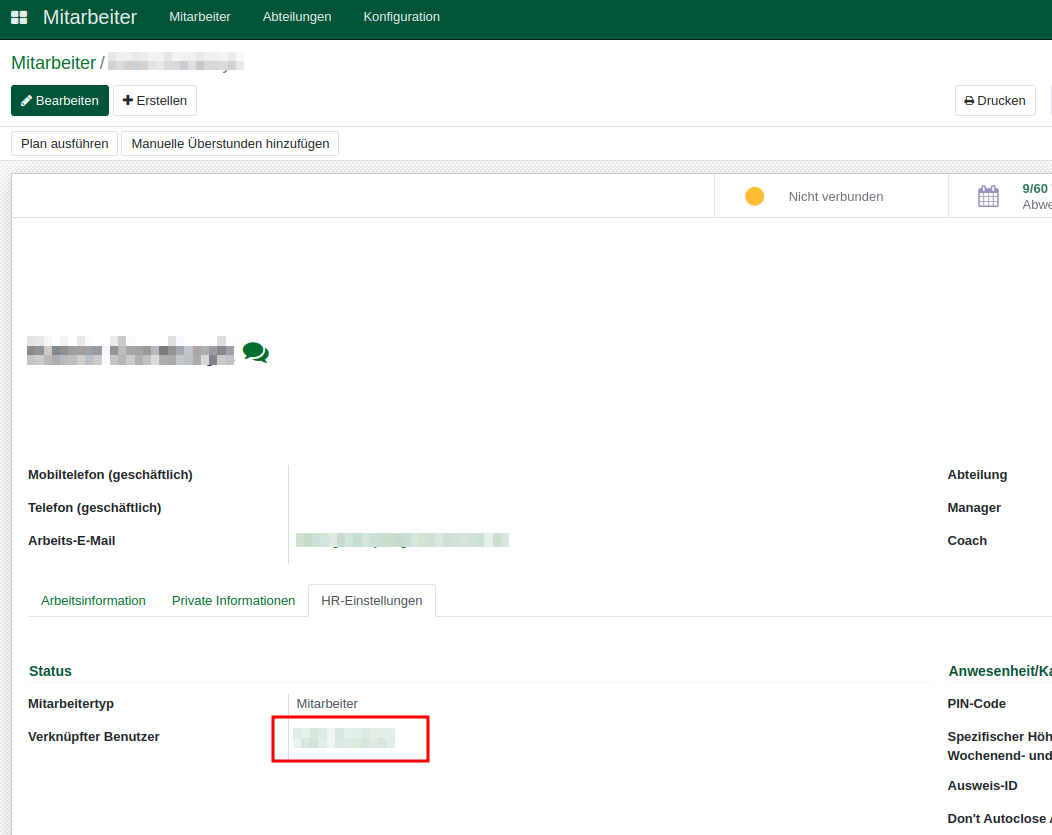This screenshot has width=1052, height=835.
Task: Click the Nicht verbunden status button
Action: click(x=831, y=197)
